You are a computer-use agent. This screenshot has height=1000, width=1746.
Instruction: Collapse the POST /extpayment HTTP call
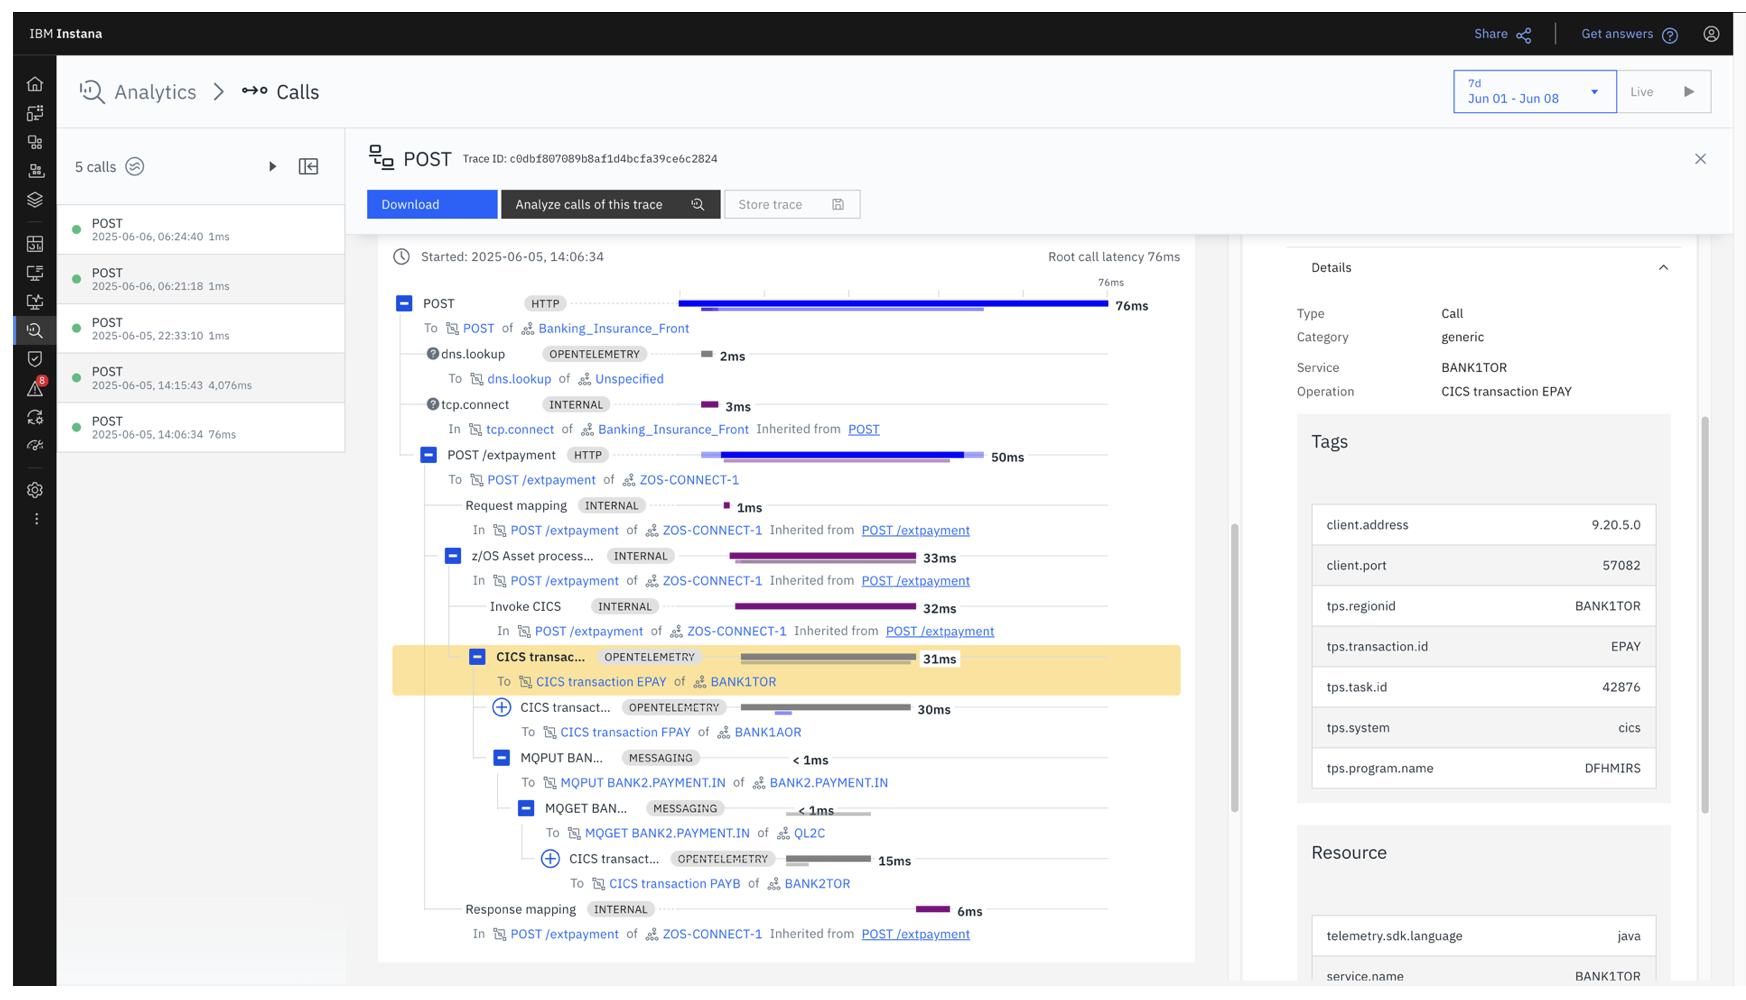point(429,455)
